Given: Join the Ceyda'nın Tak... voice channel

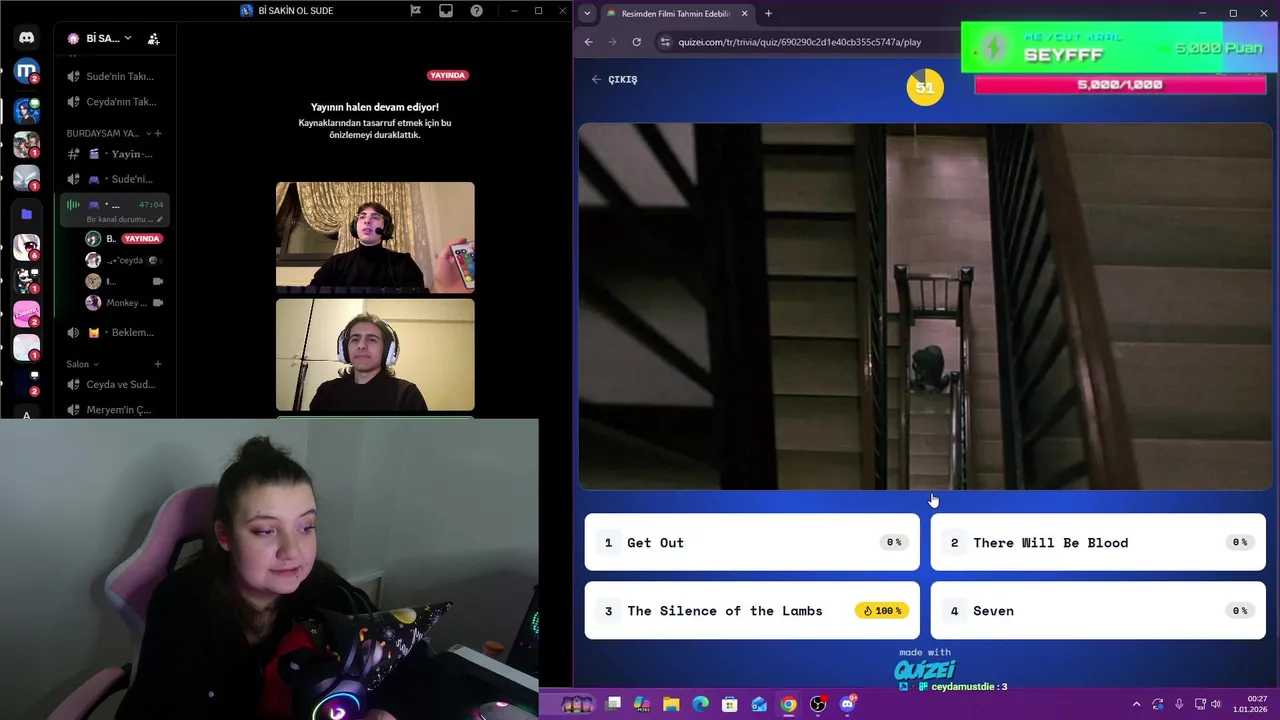Looking at the screenshot, I should point(115,101).
